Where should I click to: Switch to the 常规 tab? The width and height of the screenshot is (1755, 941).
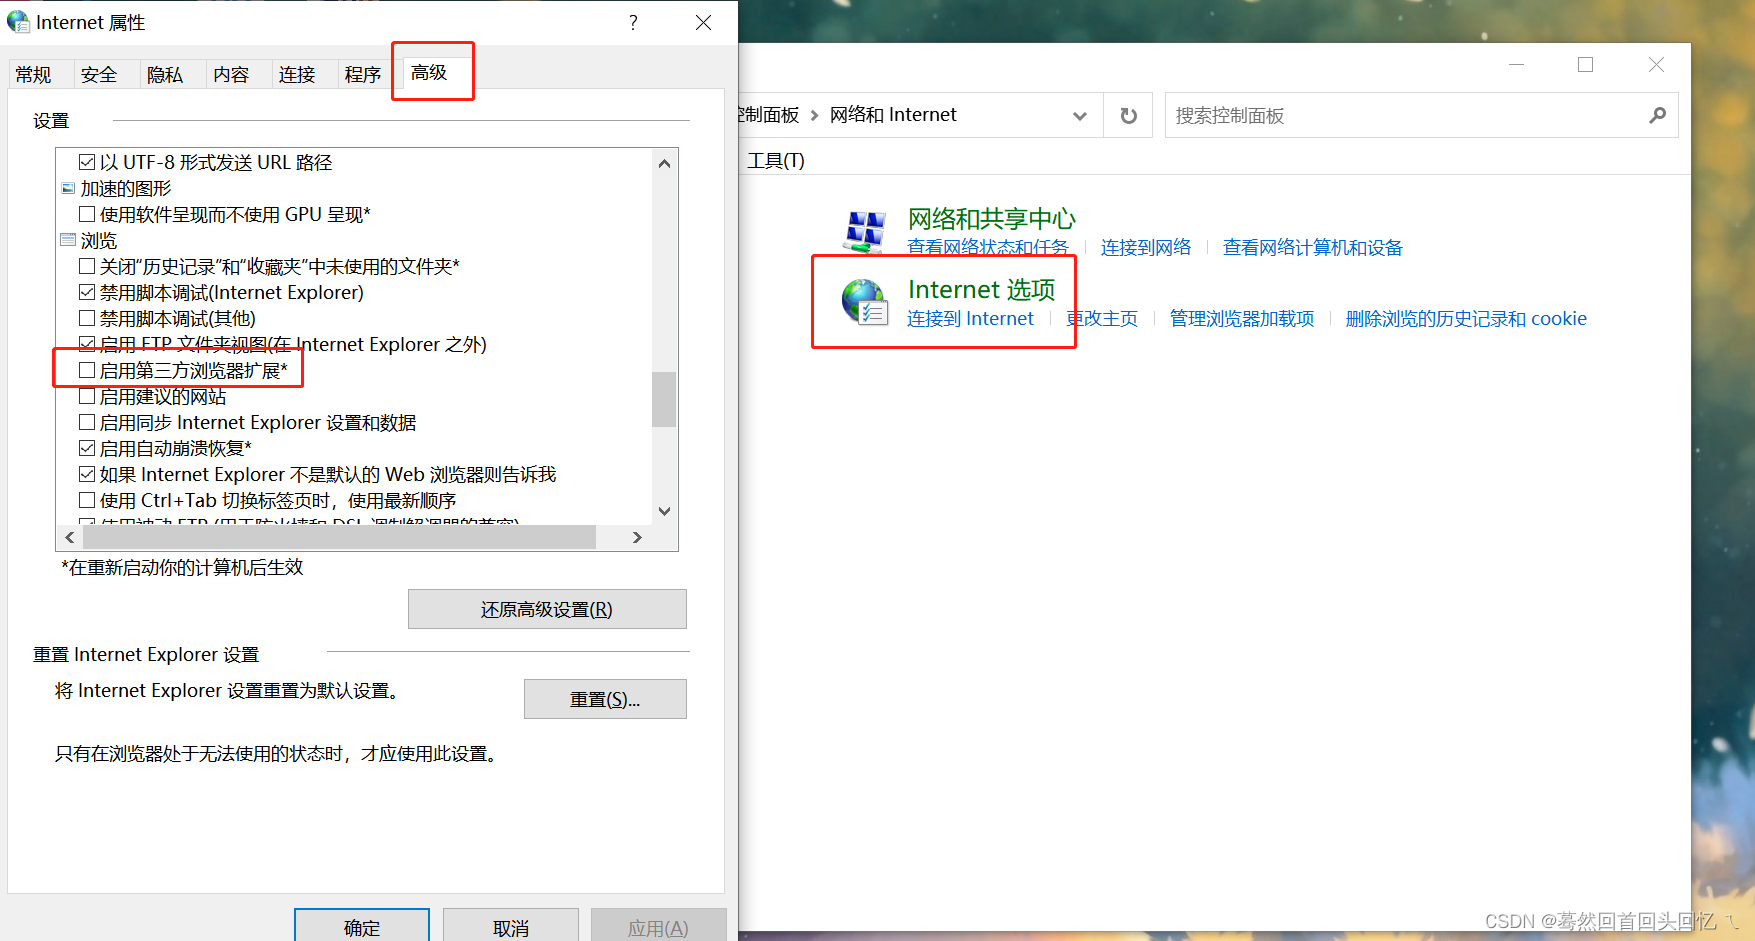tap(33, 75)
